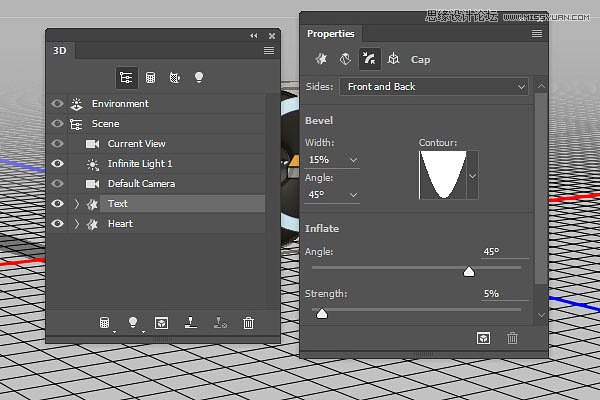Screen dimensions: 600x400
Task: Select the 3D panel tab
Action: (60, 51)
